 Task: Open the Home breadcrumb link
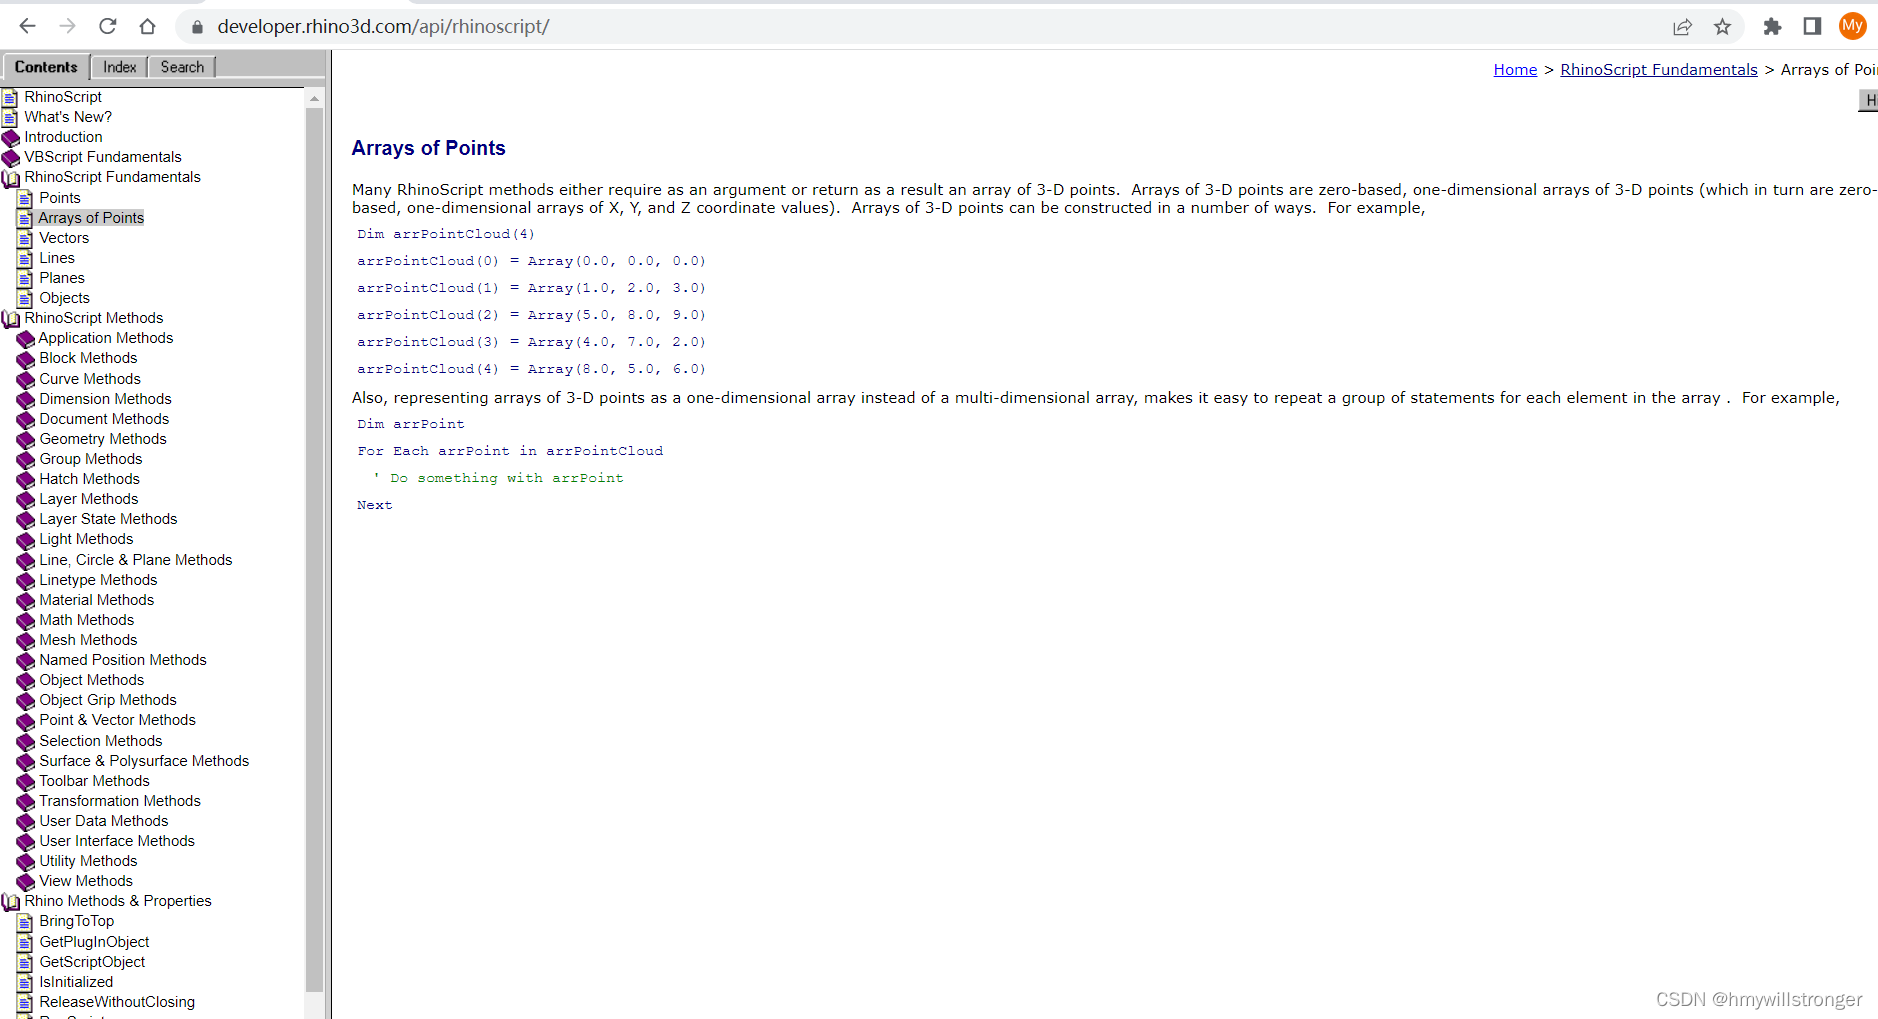coord(1514,69)
